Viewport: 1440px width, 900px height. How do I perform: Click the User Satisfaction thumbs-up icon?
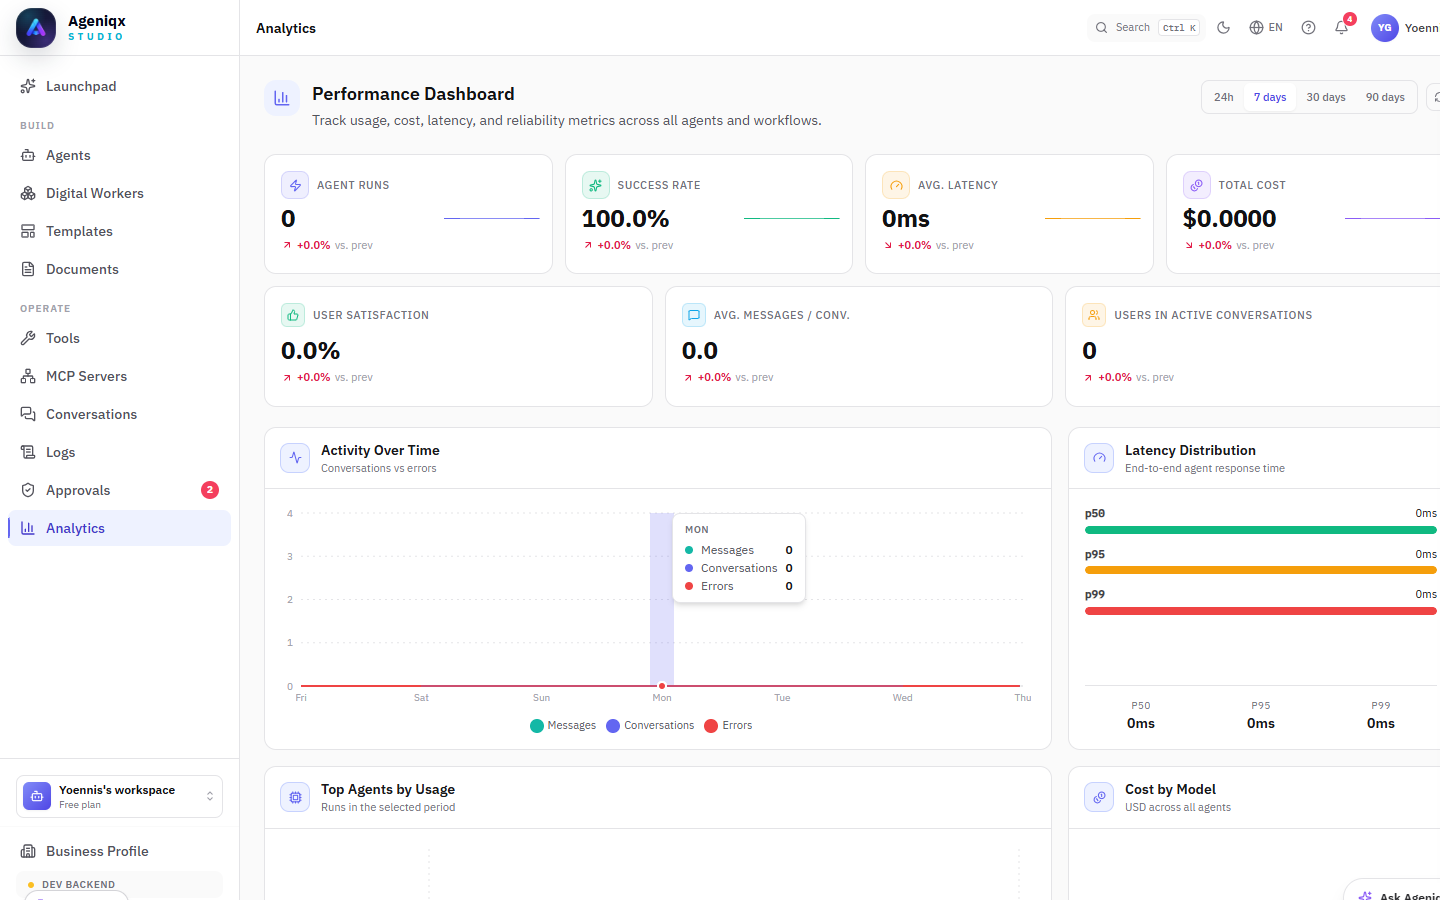[x=293, y=315]
